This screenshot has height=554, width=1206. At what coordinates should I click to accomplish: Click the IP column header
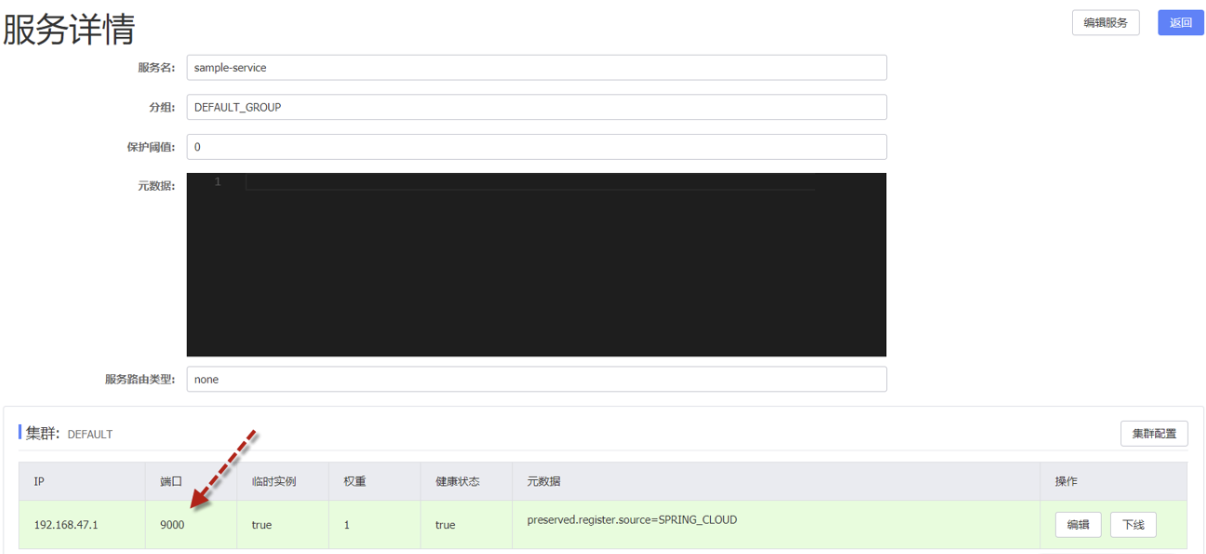click(x=39, y=482)
